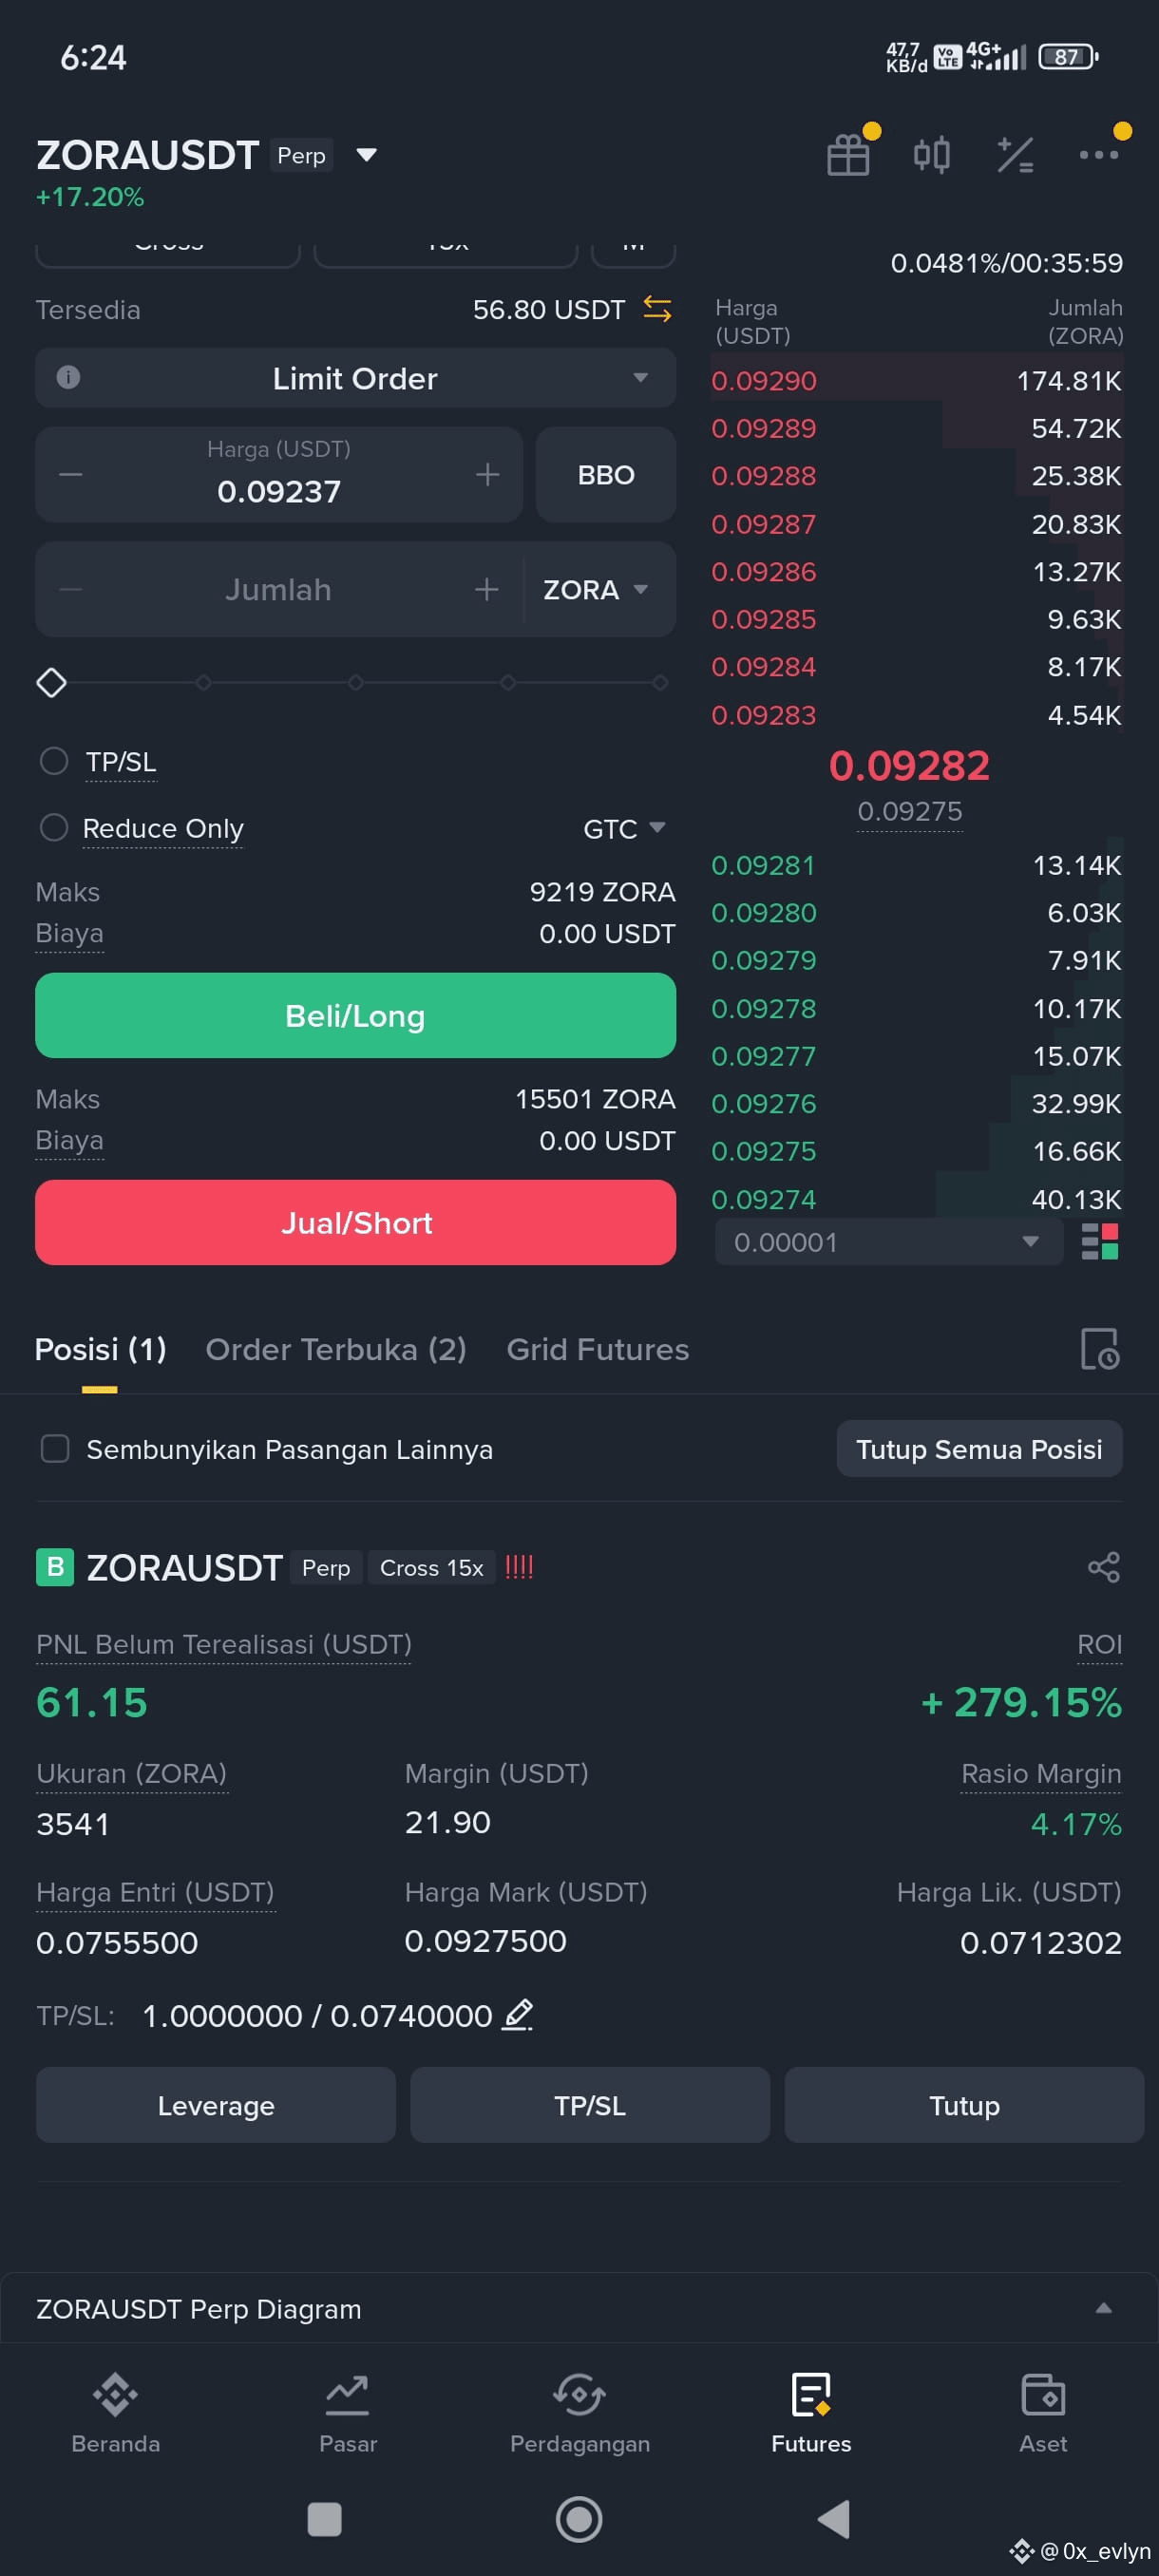Tap the transfer funds arrows icon

[657, 309]
